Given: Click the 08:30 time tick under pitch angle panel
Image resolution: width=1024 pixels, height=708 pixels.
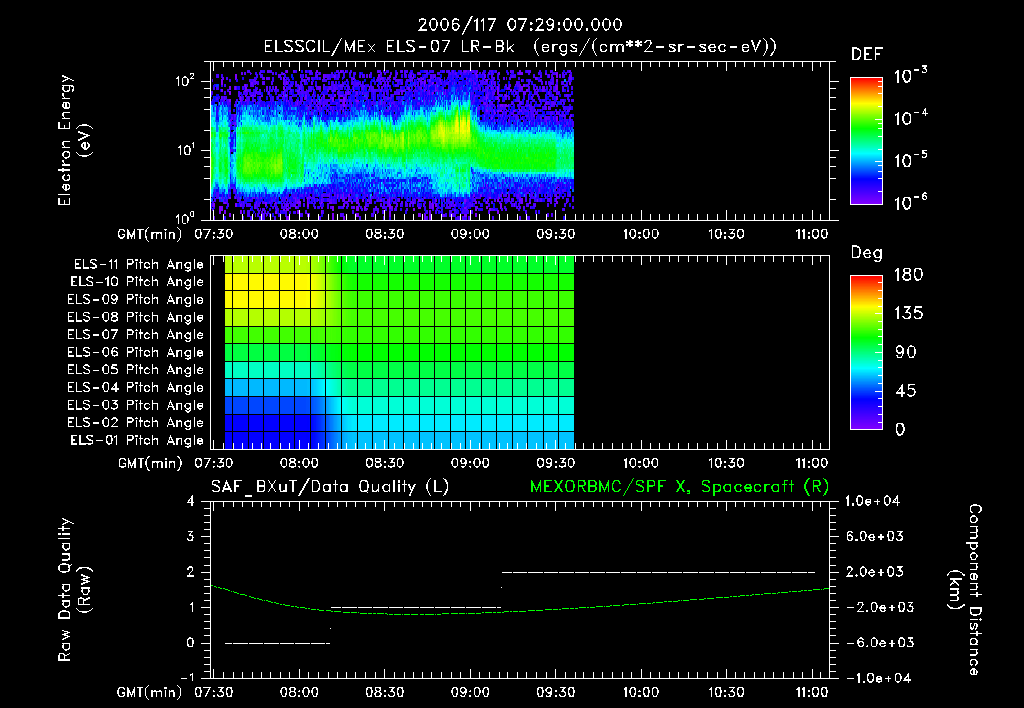Looking at the screenshot, I should pos(384,463).
